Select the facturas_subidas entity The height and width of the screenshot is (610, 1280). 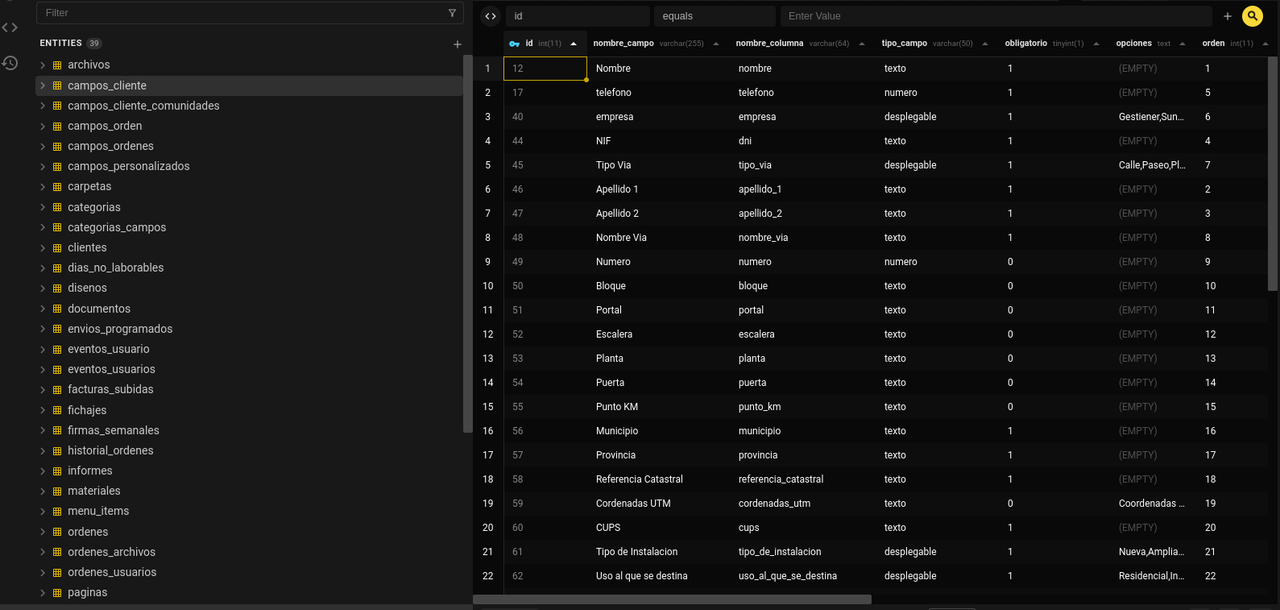(x=110, y=390)
